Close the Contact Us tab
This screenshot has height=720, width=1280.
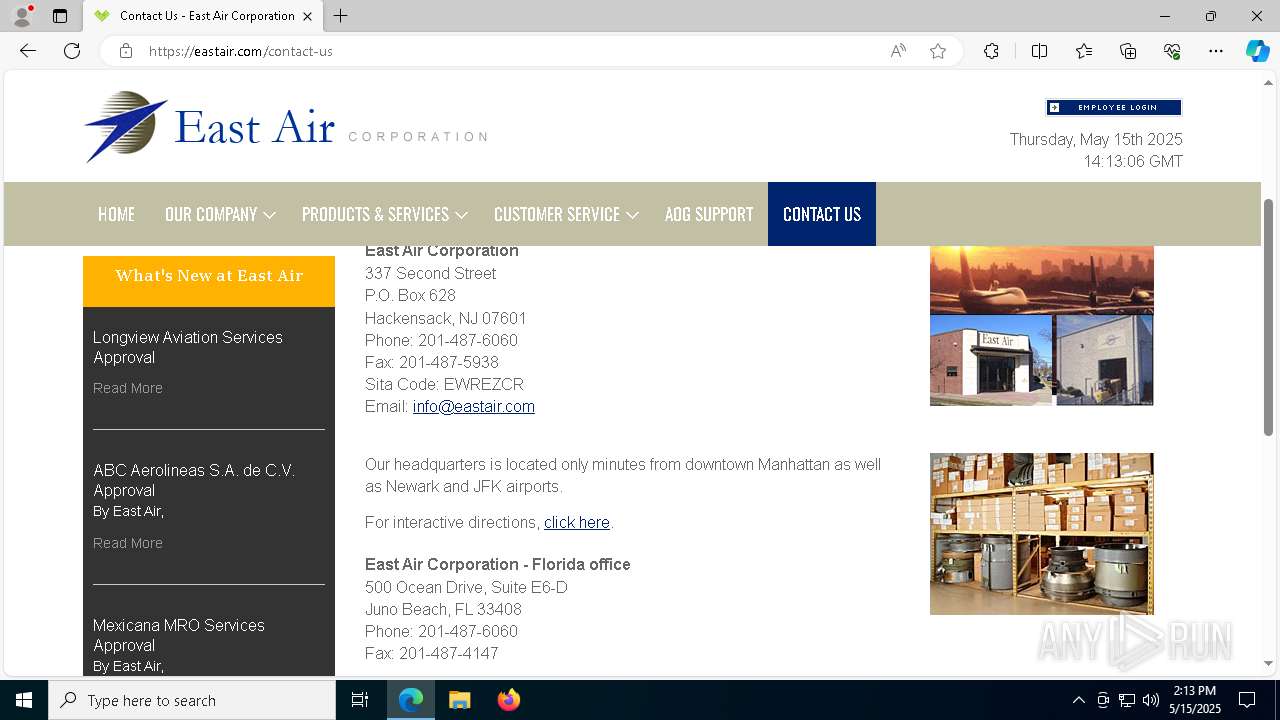point(308,16)
